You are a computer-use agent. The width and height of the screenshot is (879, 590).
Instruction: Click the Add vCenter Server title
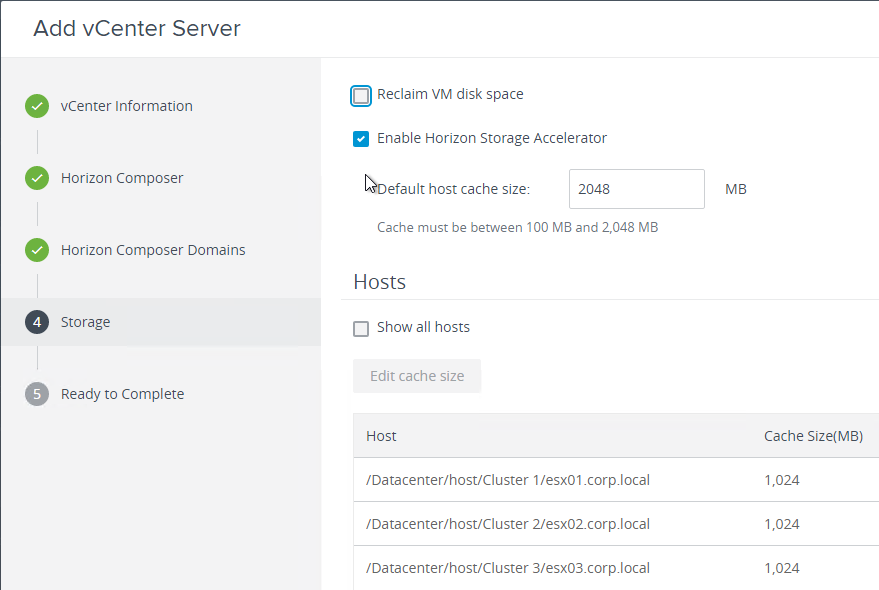tap(137, 28)
